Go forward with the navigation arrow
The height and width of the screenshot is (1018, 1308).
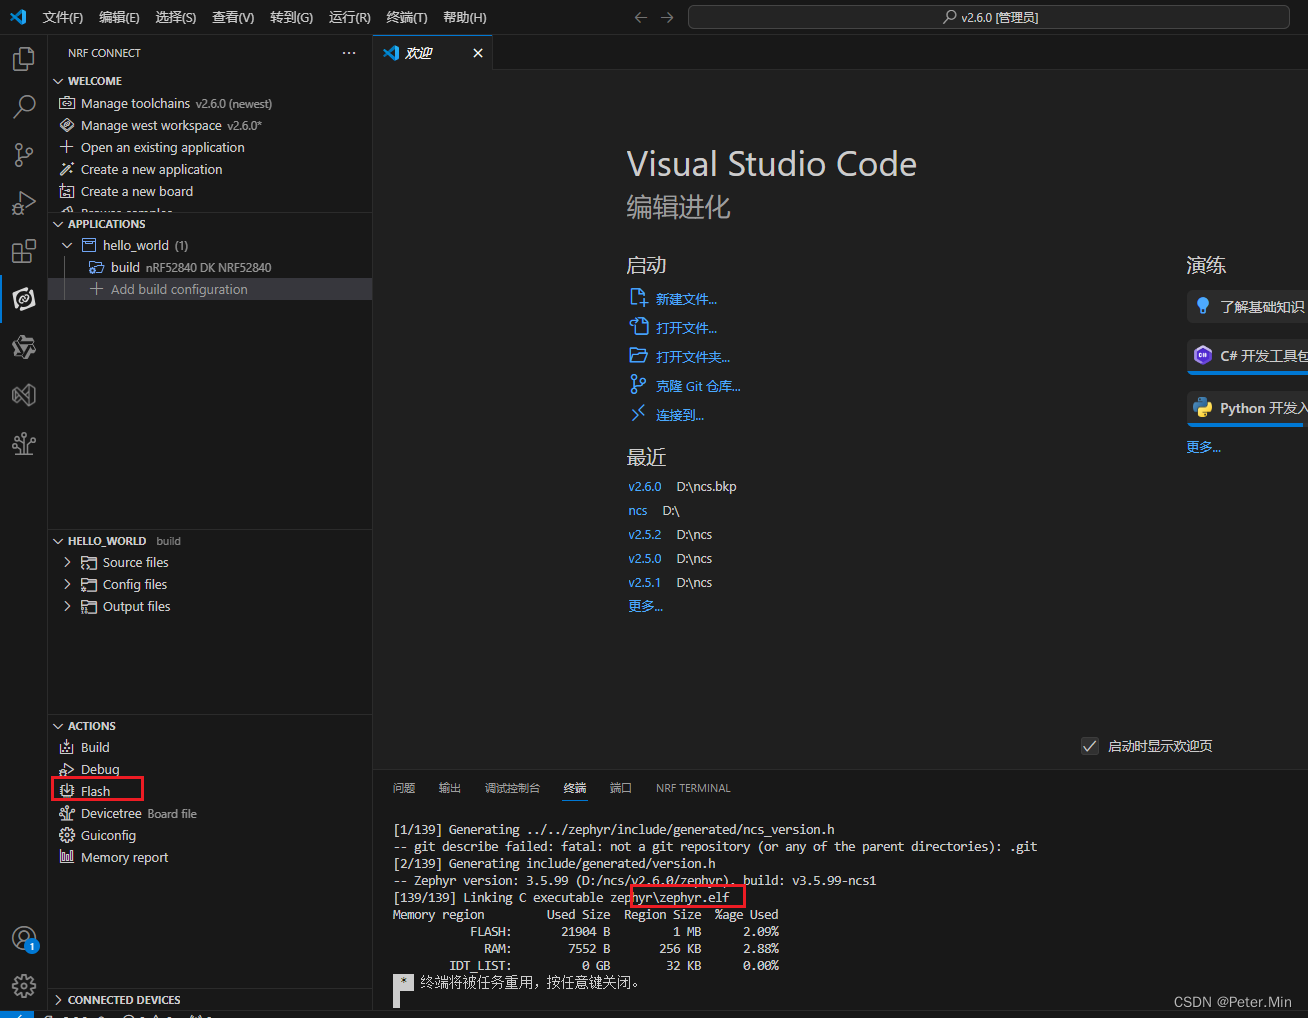point(667,17)
